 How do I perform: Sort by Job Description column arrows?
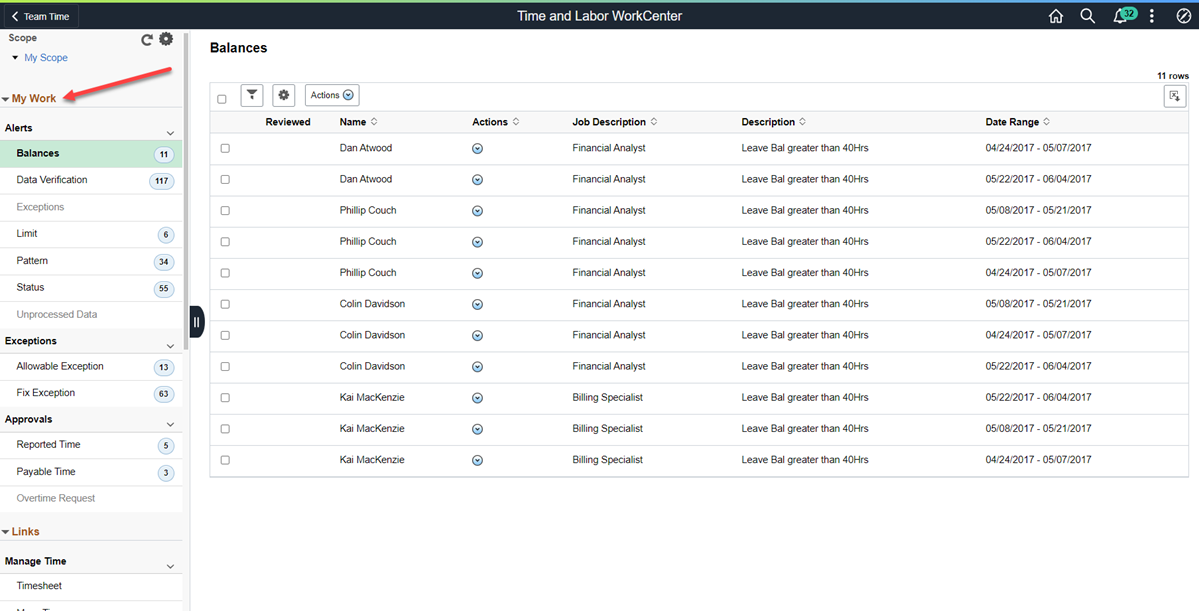pyautogui.click(x=654, y=122)
